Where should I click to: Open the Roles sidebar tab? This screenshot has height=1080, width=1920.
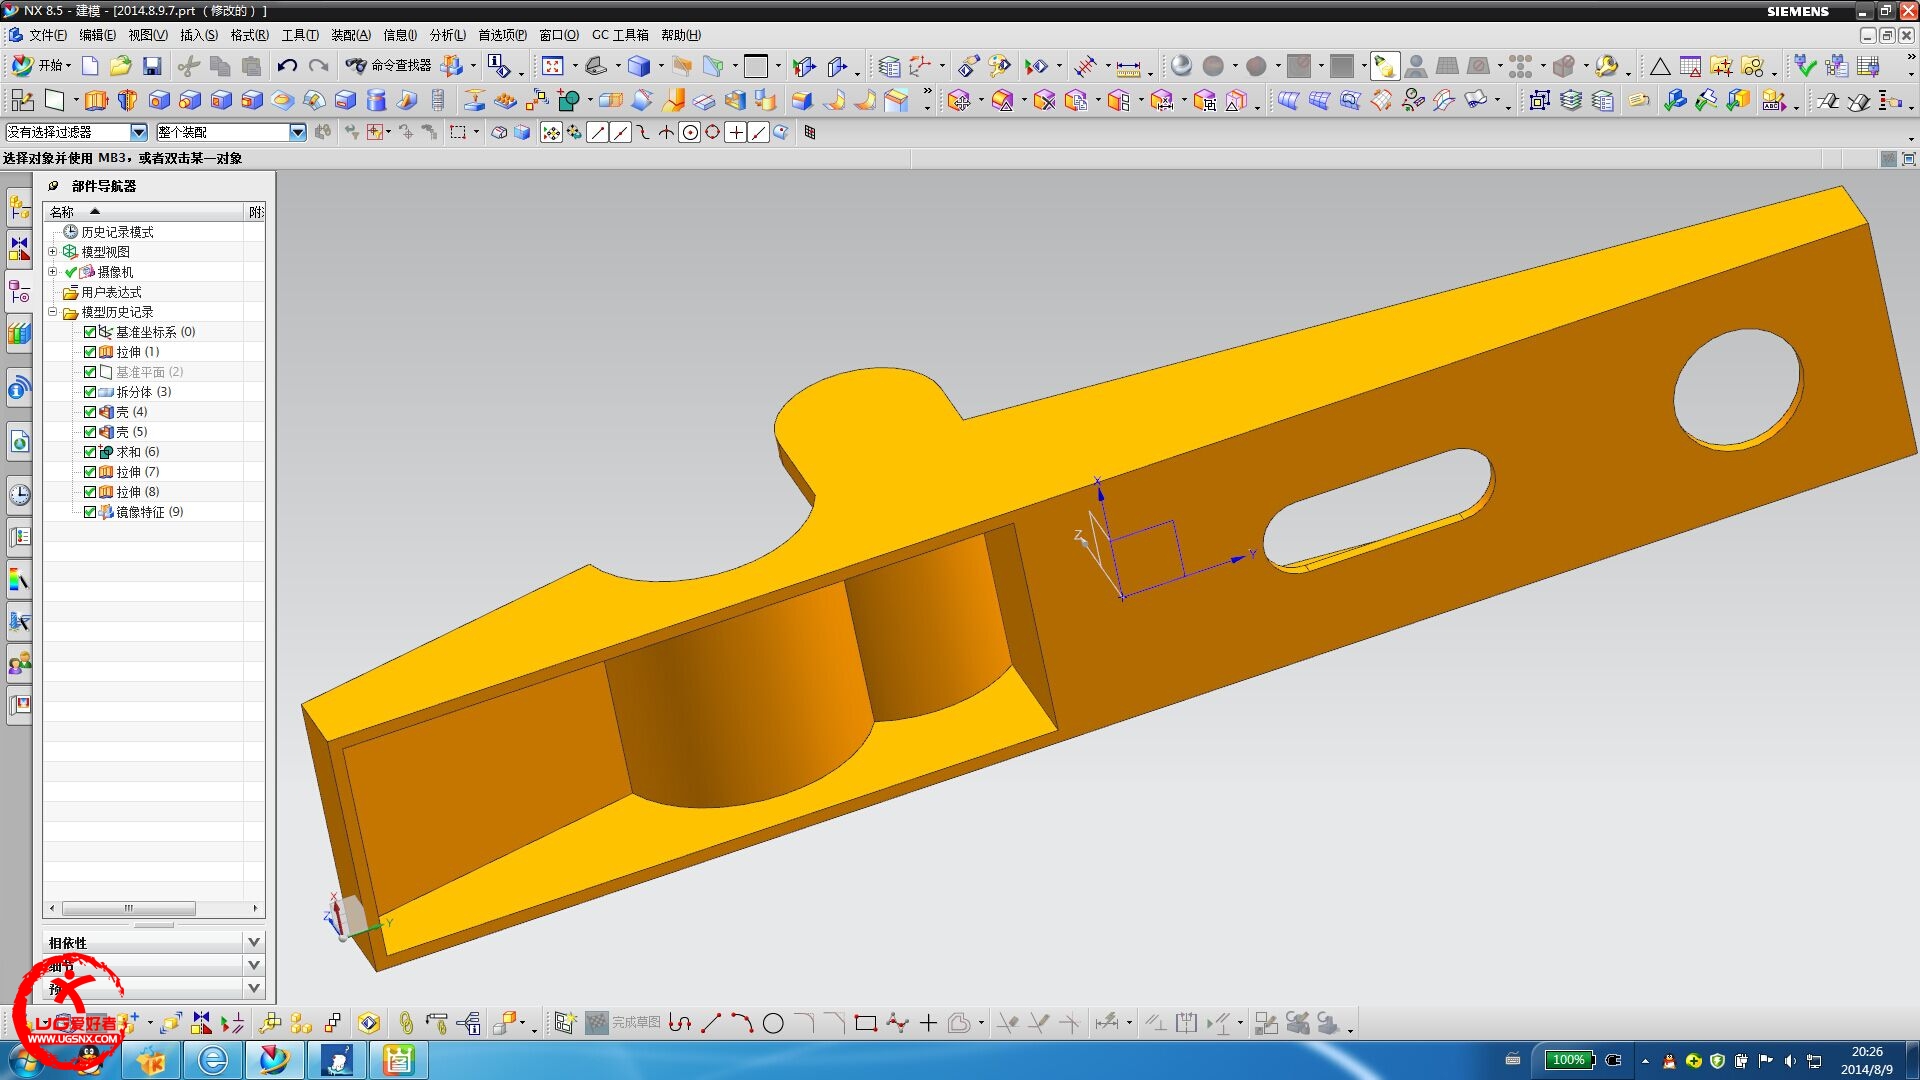click(19, 662)
